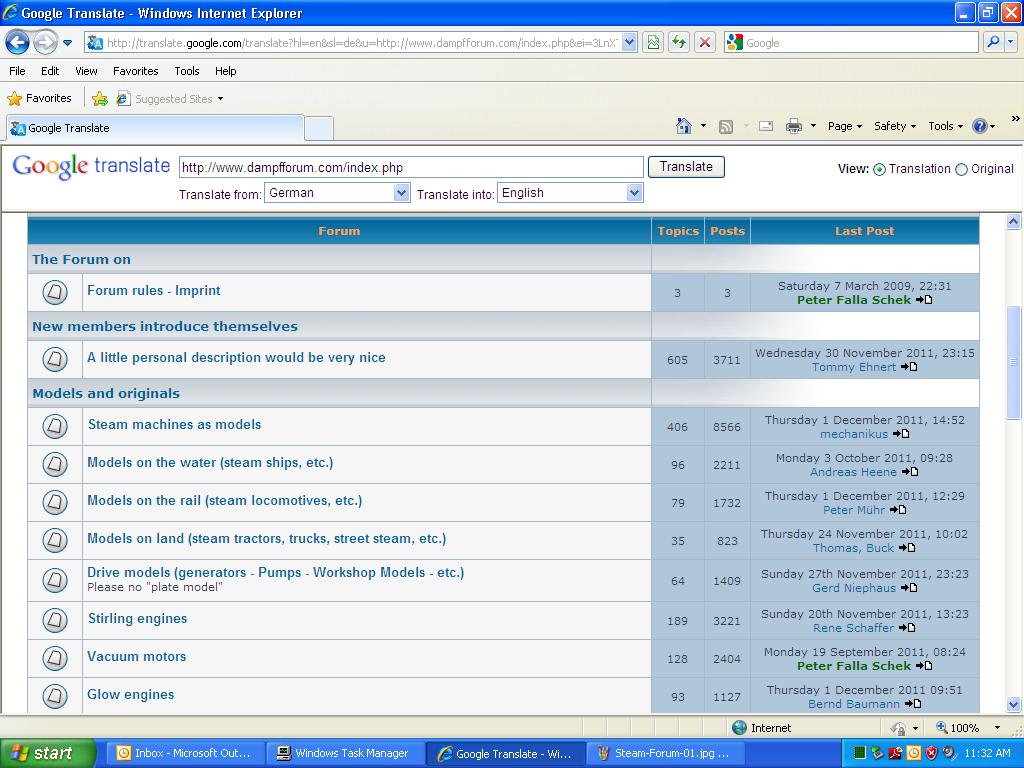Open the Page menu dropdown
1024x768 pixels.
click(x=844, y=126)
